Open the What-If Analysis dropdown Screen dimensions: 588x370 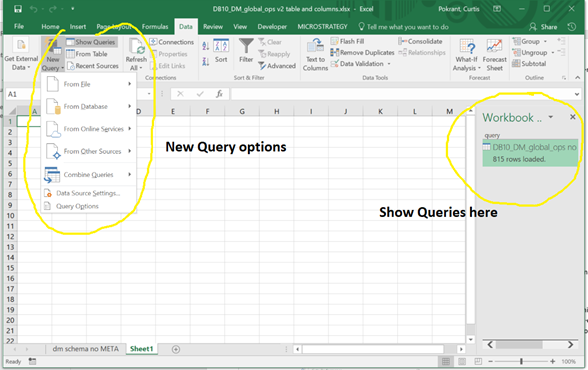[x=466, y=55]
